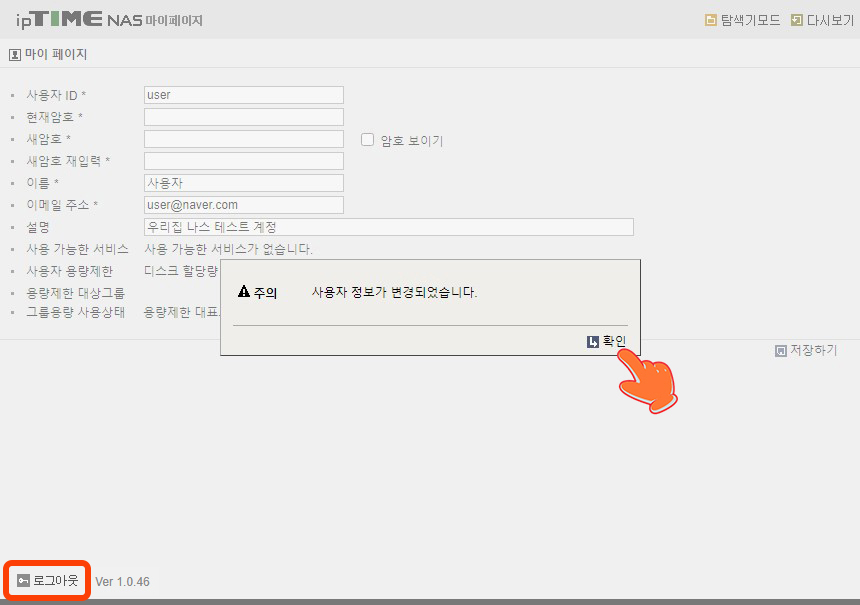Click the 다시보기 refresh icon

click(x=797, y=20)
